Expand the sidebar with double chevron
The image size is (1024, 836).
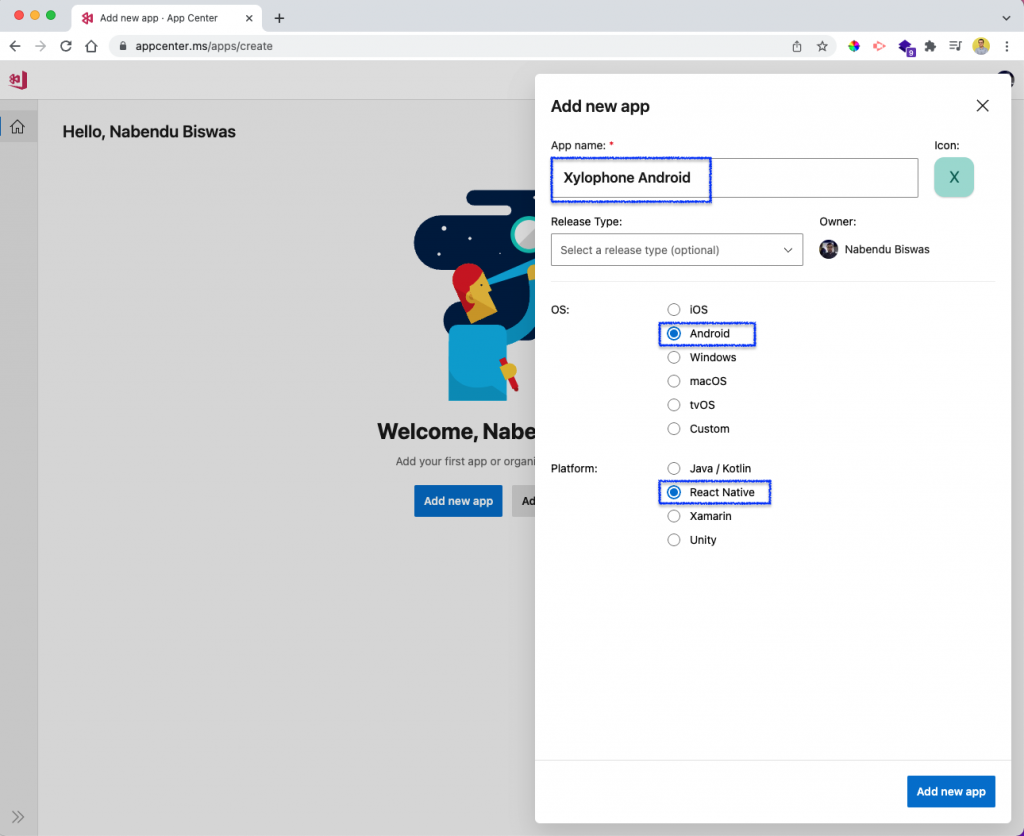pyautogui.click(x=18, y=817)
